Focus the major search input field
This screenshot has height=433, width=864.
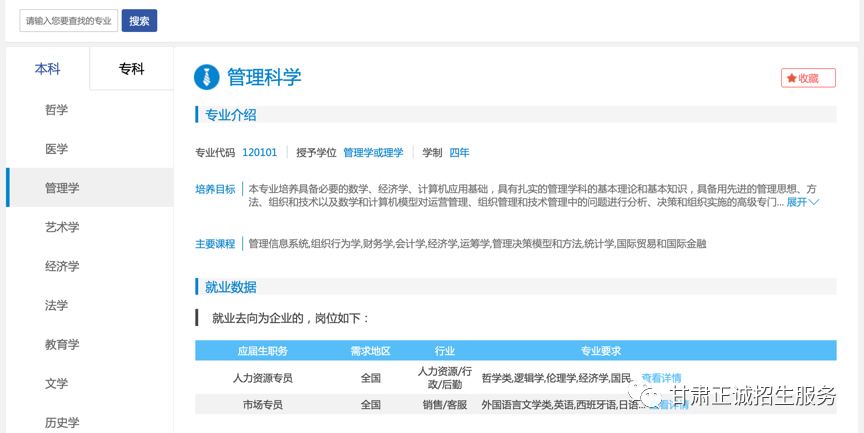(x=68, y=21)
